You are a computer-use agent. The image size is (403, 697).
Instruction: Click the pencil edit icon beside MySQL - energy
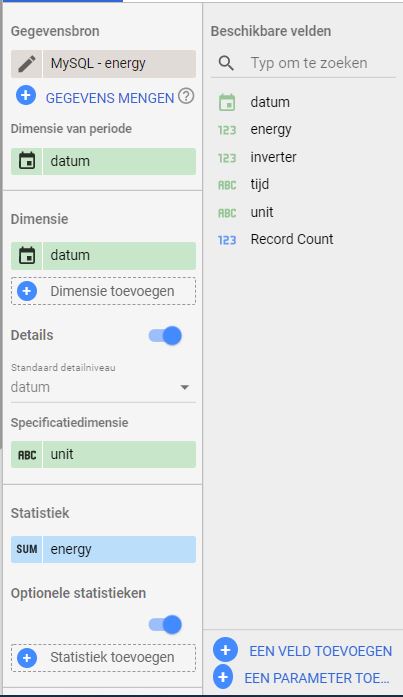(27, 64)
